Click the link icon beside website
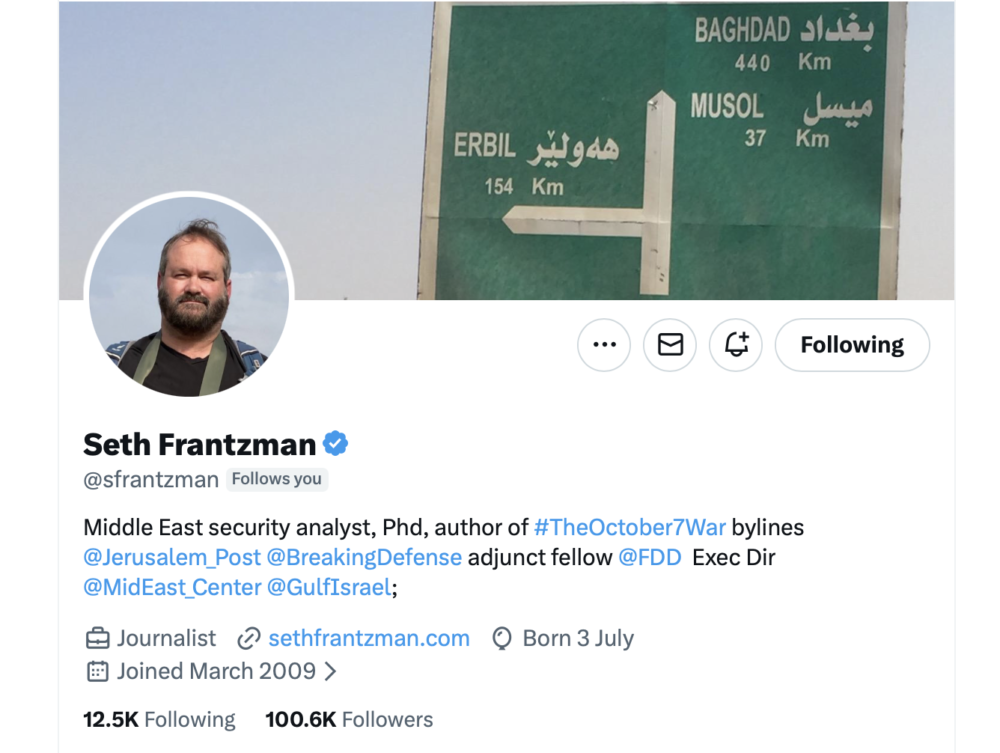The height and width of the screenshot is (753, 1000). pyautogui.click(x=249, y=638)
